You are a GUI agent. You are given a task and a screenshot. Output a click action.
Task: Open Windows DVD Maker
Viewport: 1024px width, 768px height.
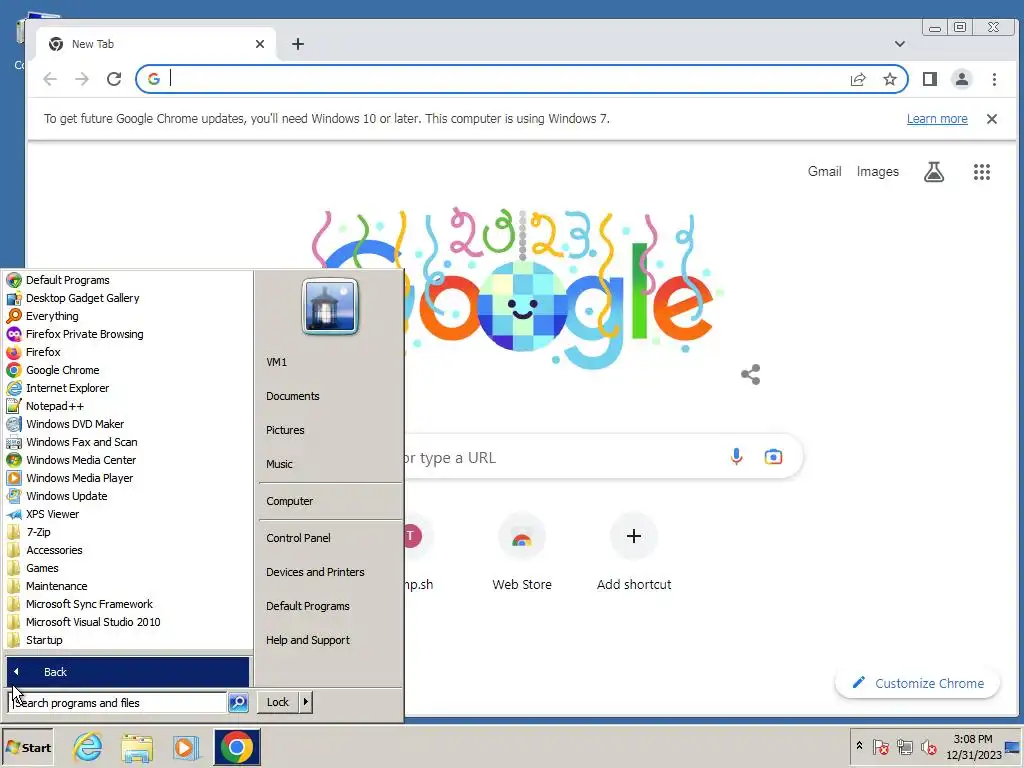pyautogui.click(x=75, y=424)
